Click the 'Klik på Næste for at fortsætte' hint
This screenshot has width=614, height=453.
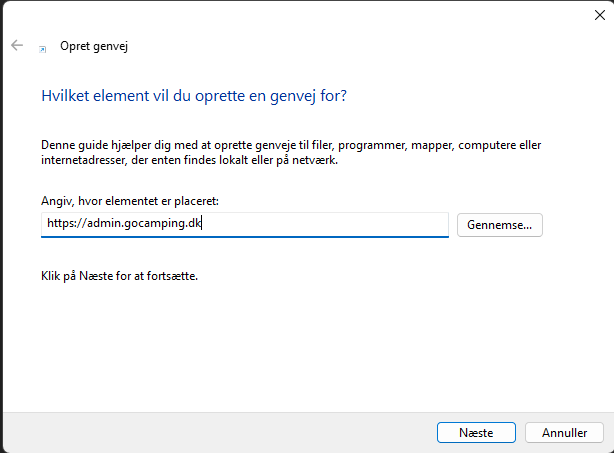(119, 276)
